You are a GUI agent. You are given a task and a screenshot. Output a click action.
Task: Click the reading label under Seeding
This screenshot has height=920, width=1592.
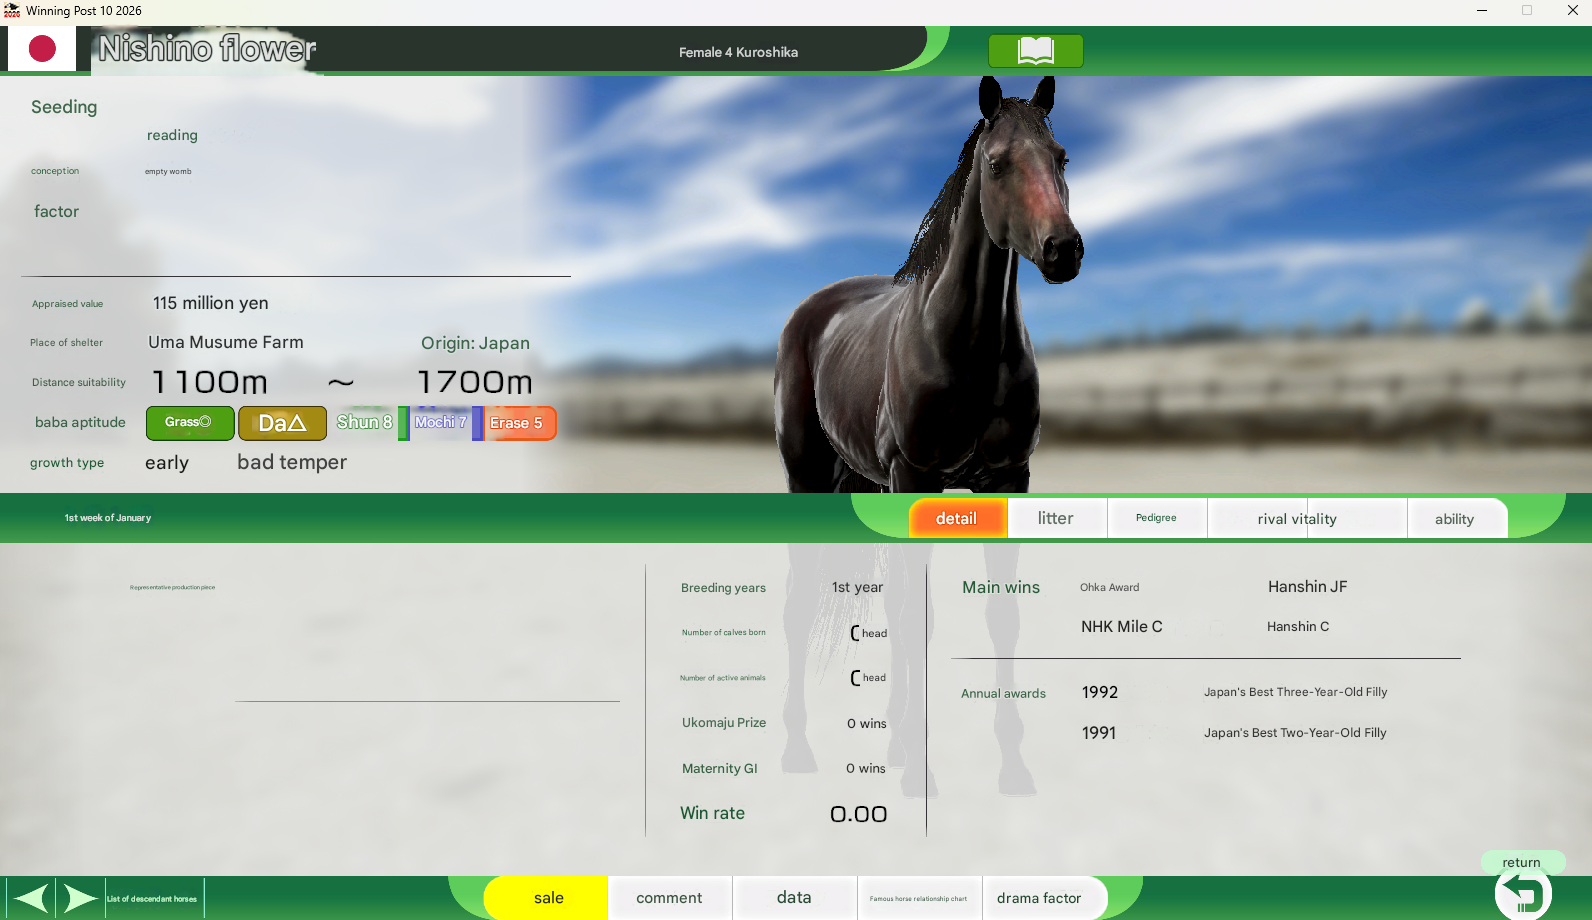coord(172,135)
